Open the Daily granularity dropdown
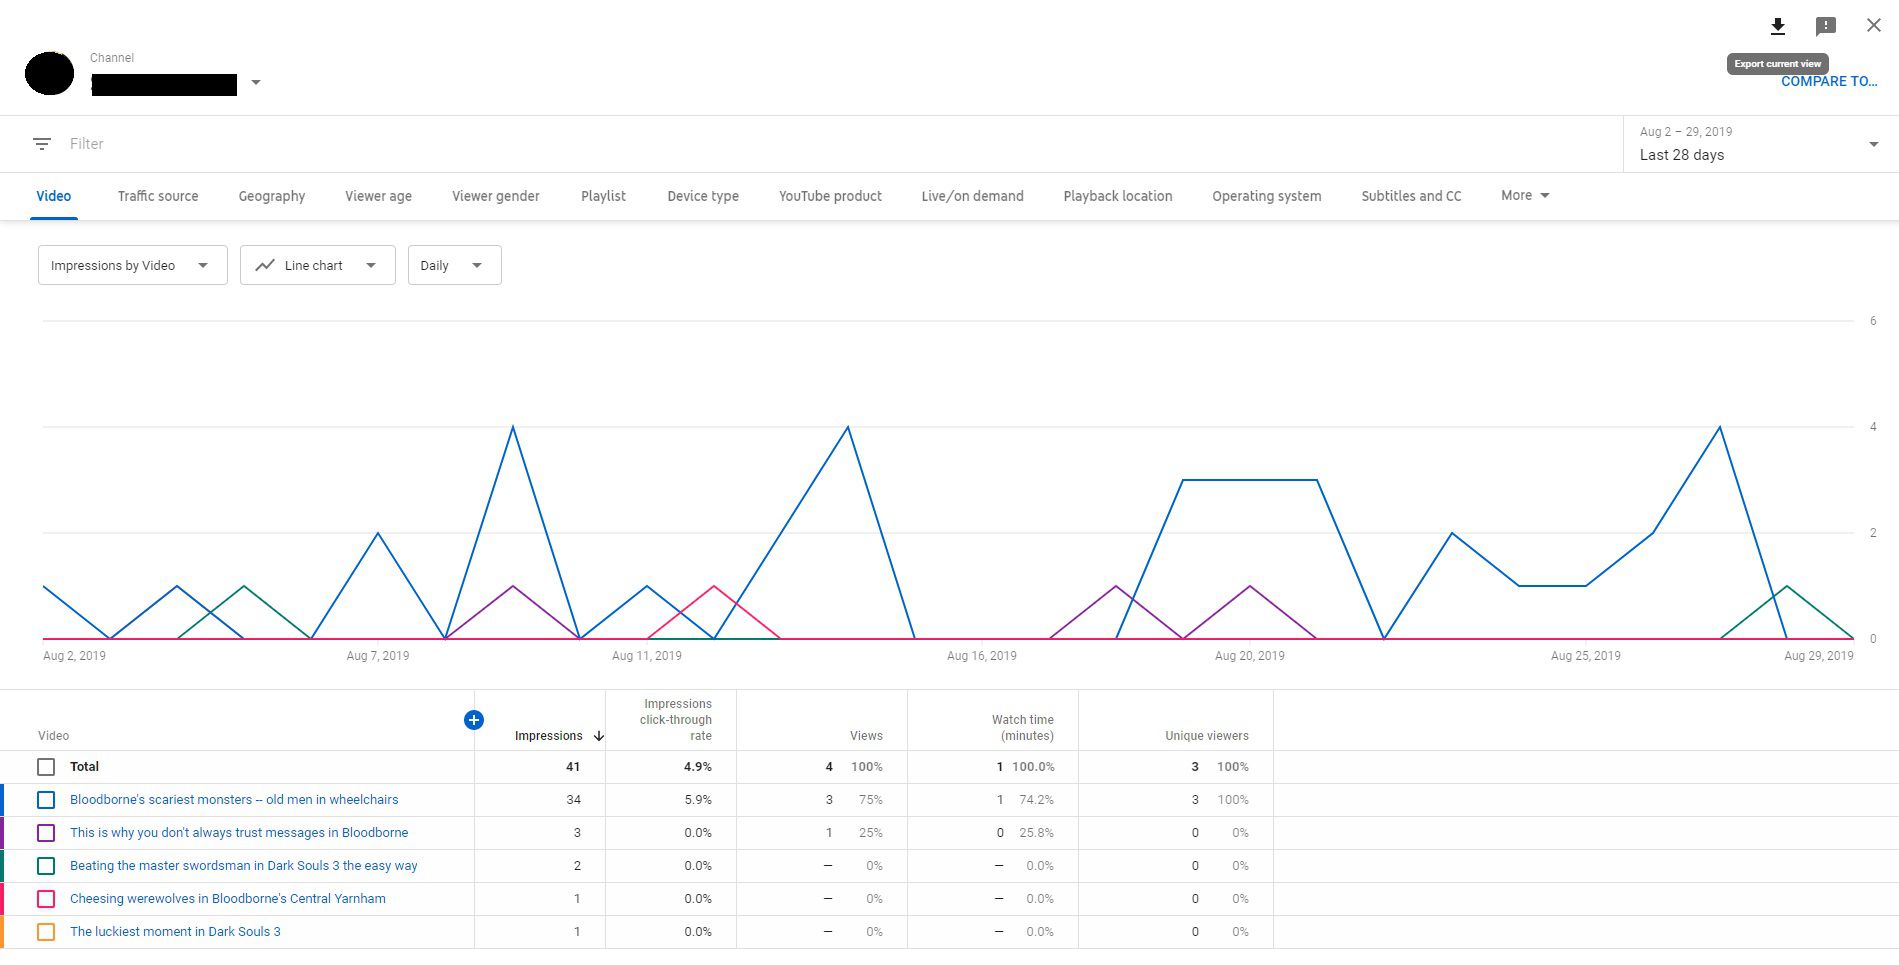This screenshot has height=965, width=1899. coord(455,265)
